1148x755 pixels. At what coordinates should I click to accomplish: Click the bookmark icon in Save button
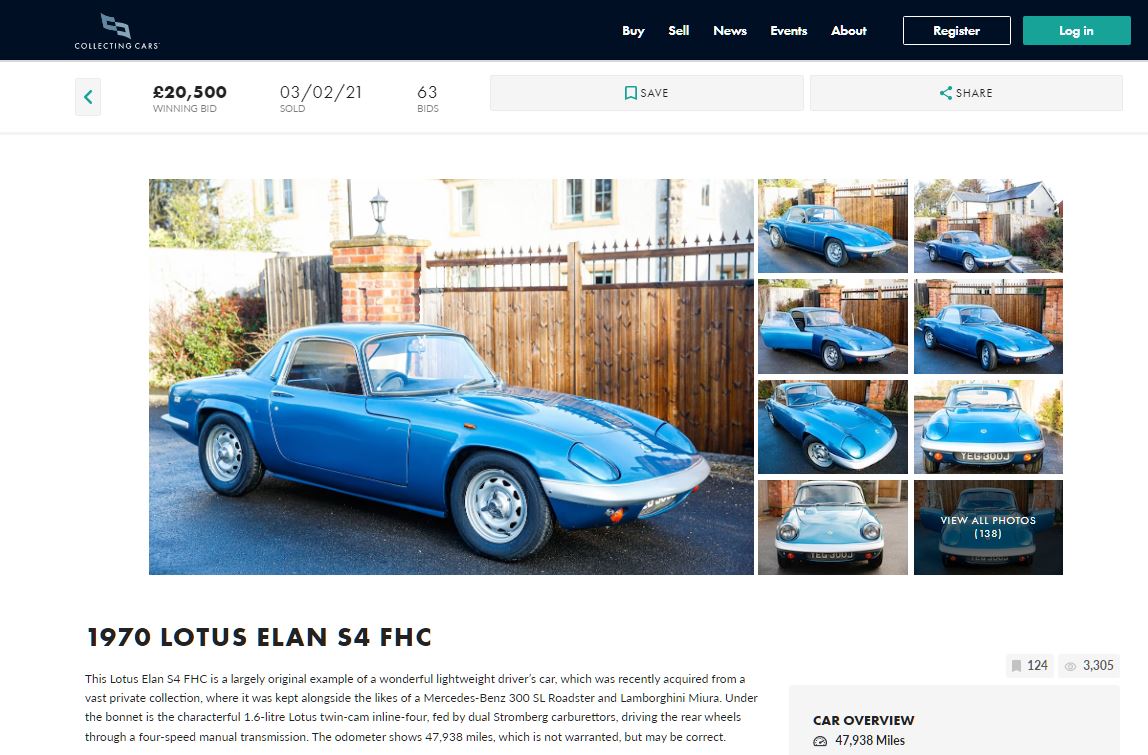(x=630, y=93)
